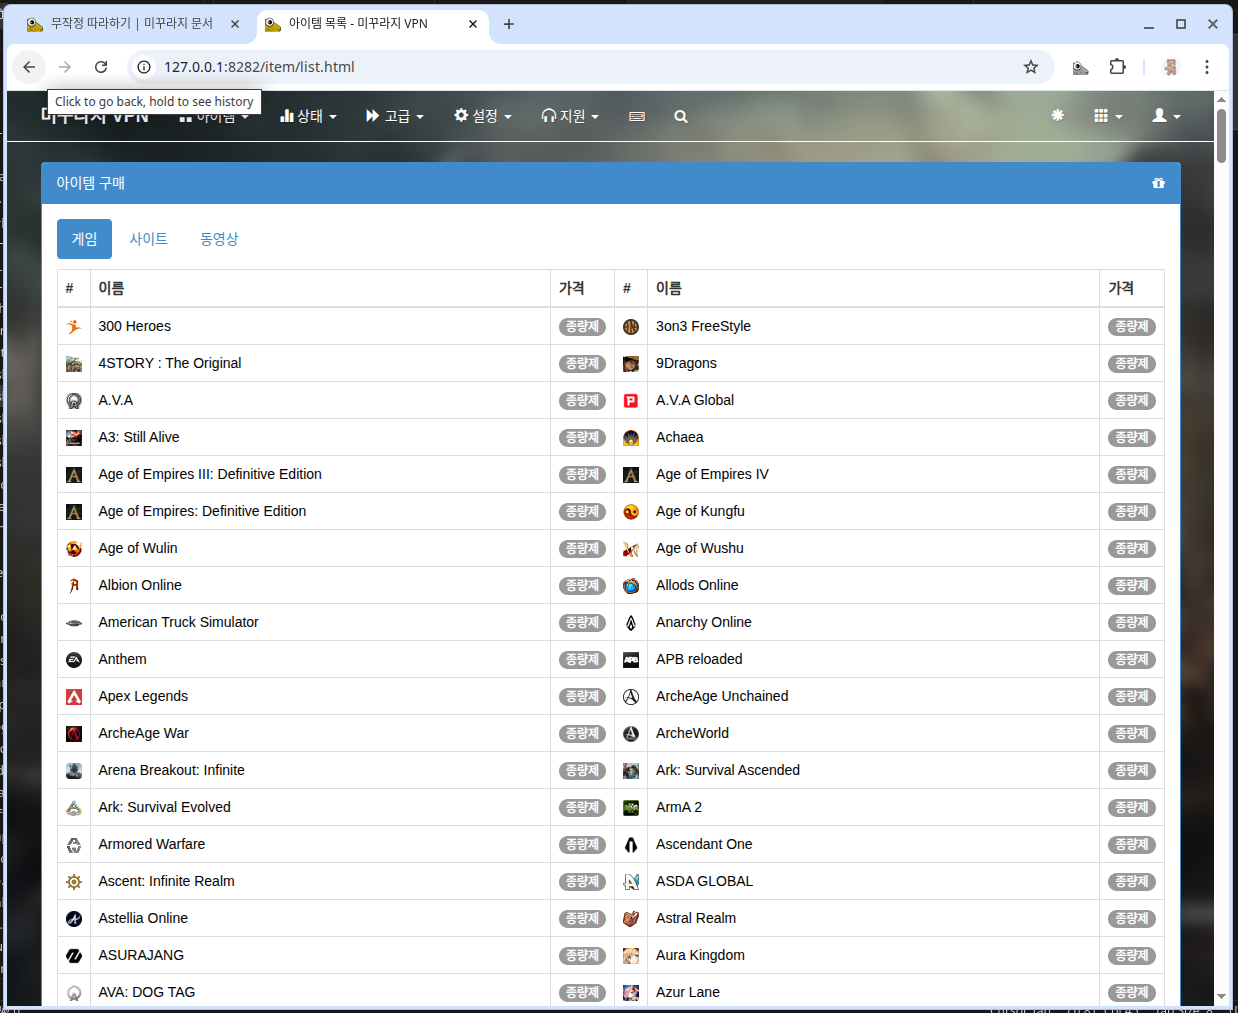Screen dimensions: 1238x1013
Task: Click the keyboard icon in navbar
Action: 637,117
